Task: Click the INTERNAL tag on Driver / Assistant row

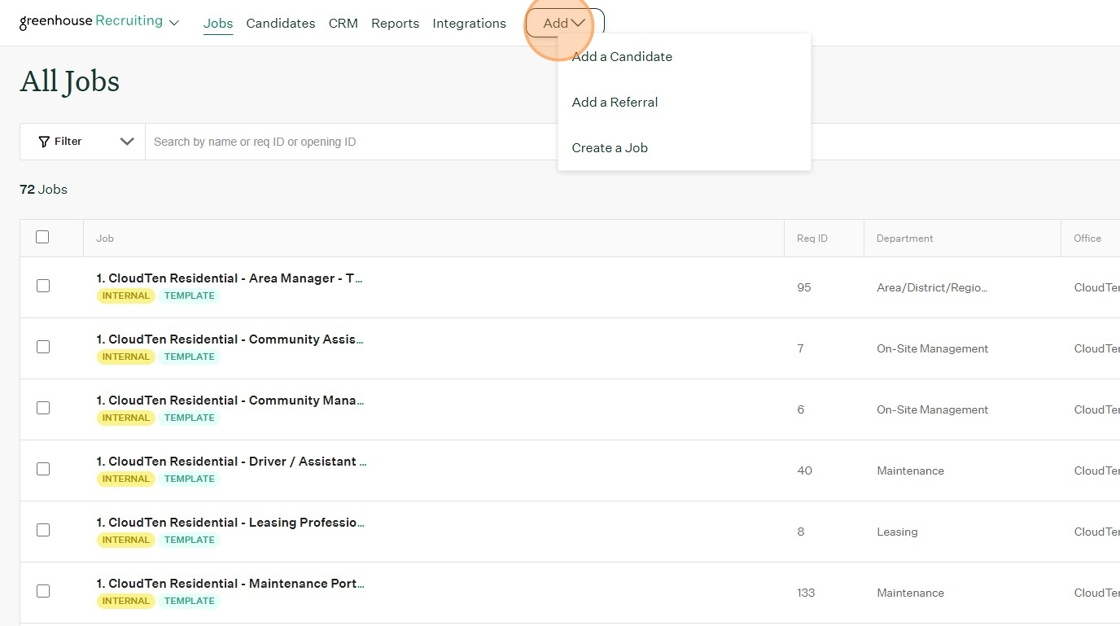Action: [x=126, y=479]
